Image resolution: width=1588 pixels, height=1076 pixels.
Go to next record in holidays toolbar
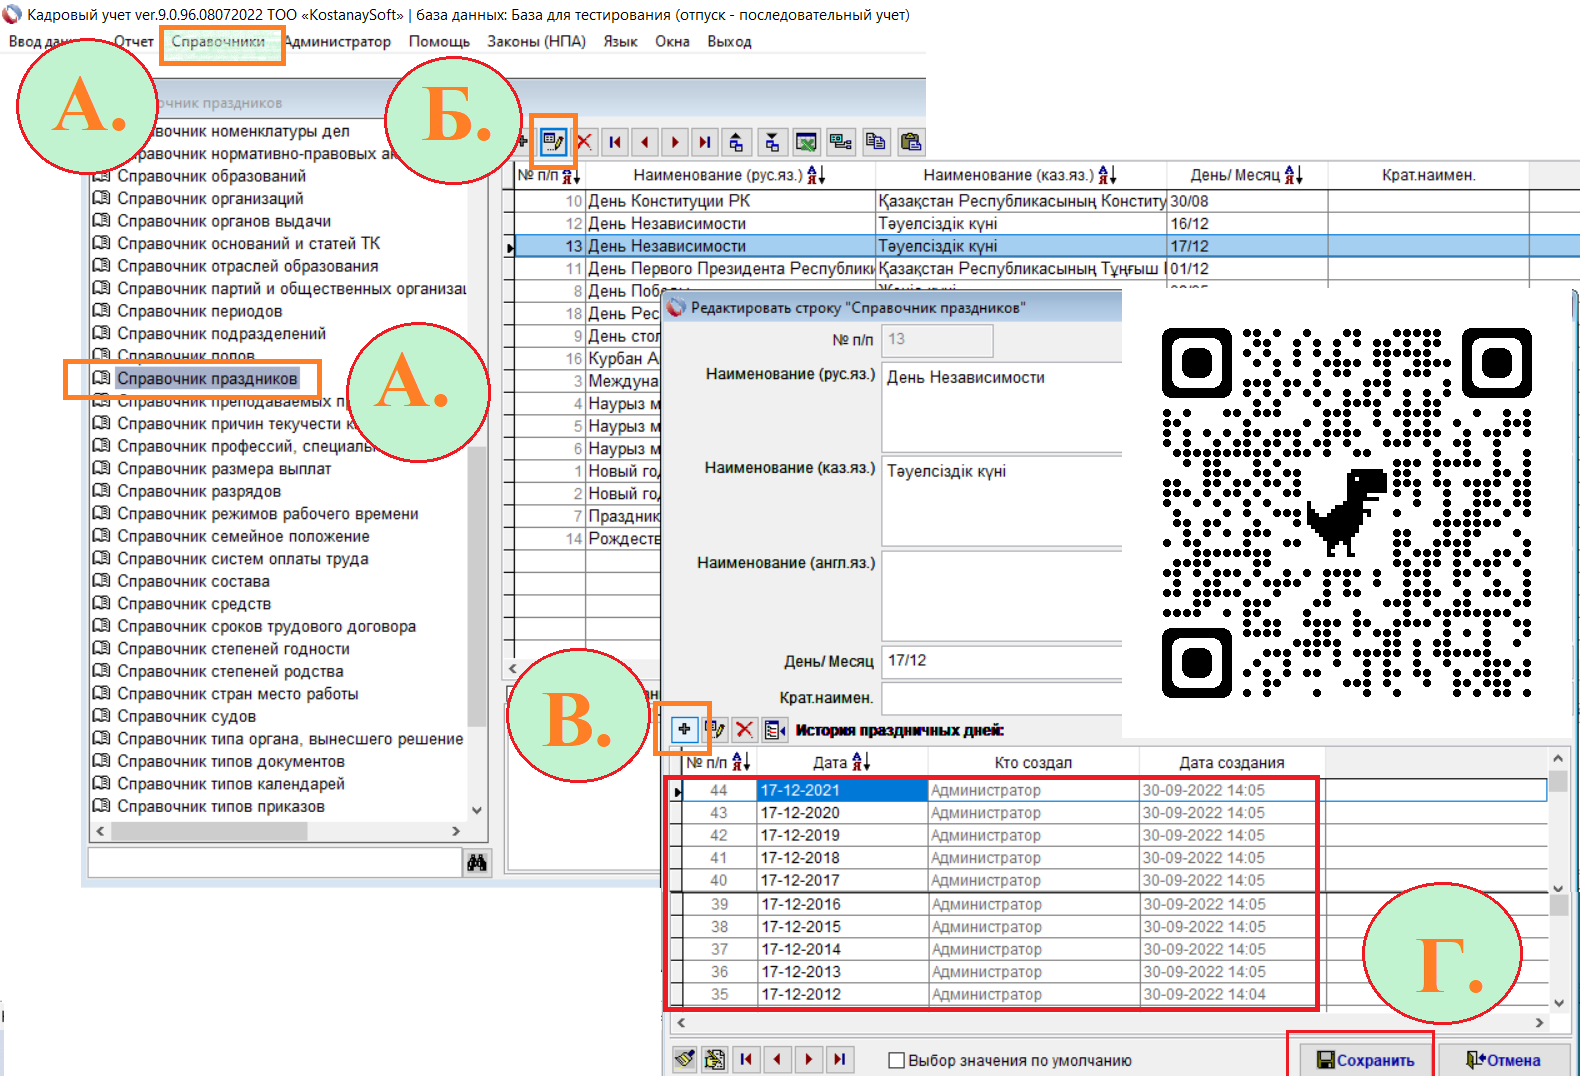[675, 142]
